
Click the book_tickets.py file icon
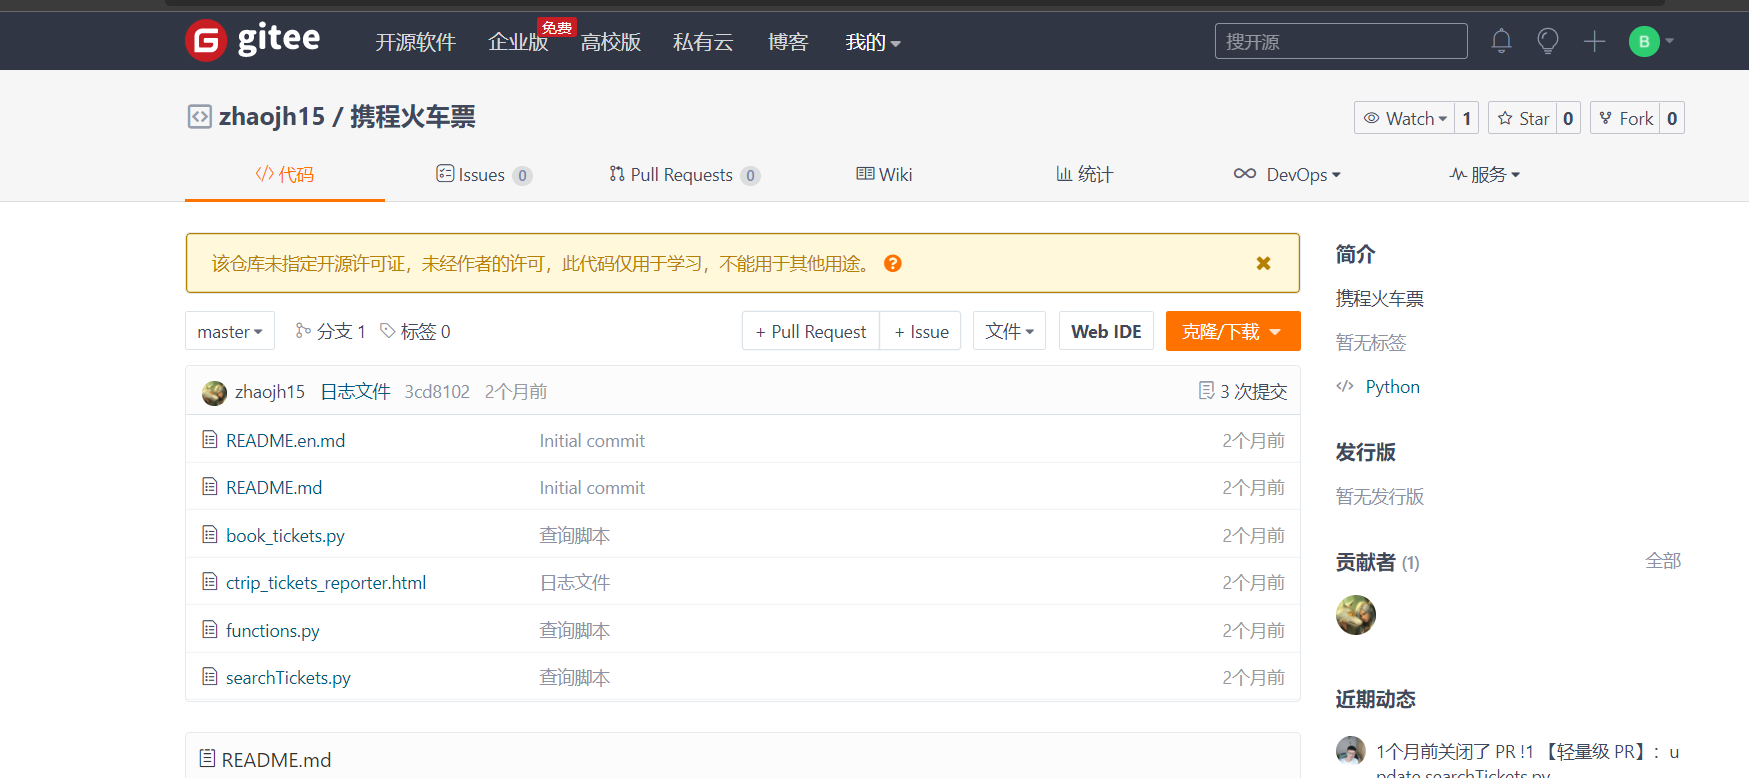coord(210,534)
